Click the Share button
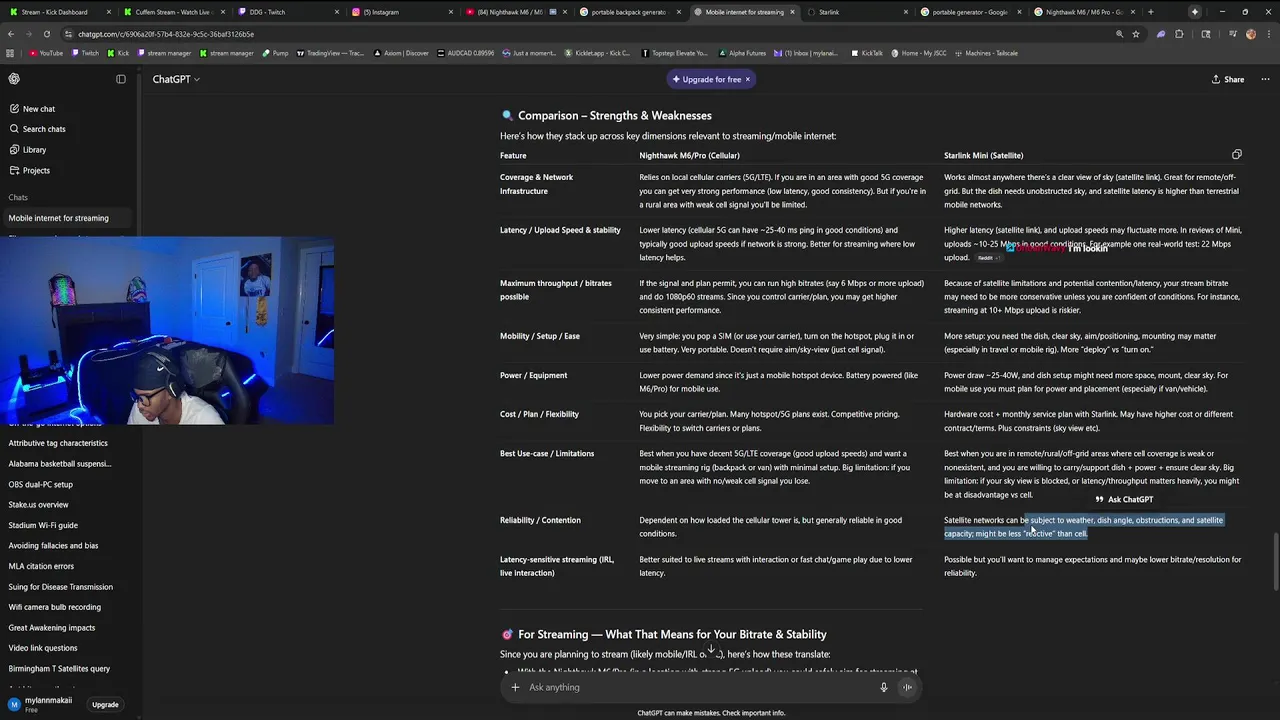 click(x=1228, y=79)
